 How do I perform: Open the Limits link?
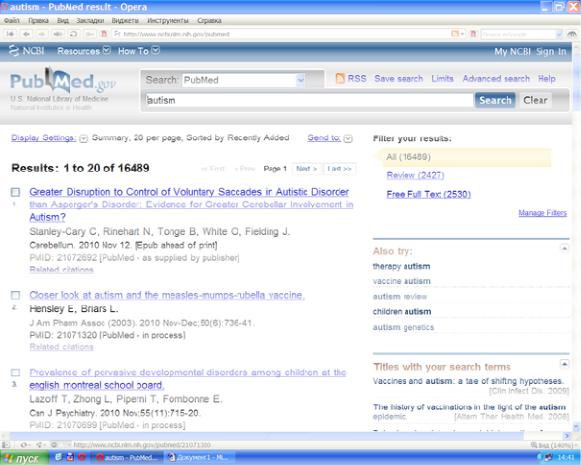(442, 79)
